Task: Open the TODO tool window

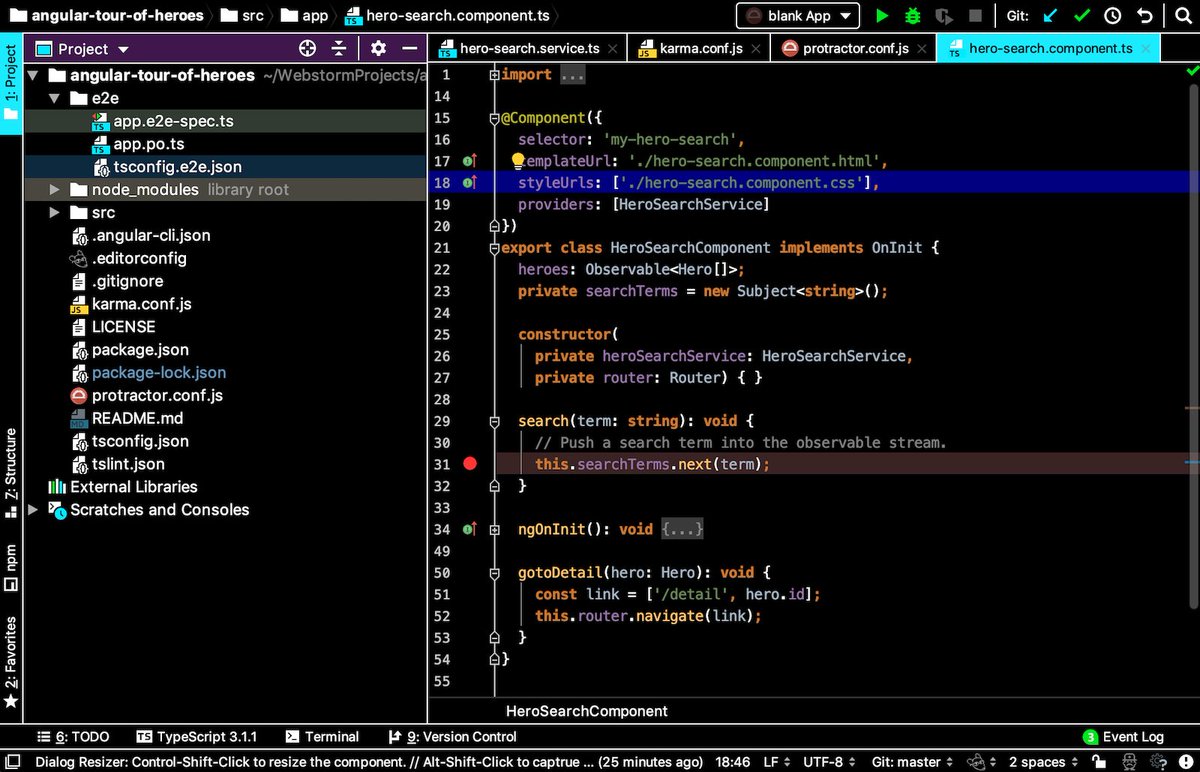Action: click(73, 737)
